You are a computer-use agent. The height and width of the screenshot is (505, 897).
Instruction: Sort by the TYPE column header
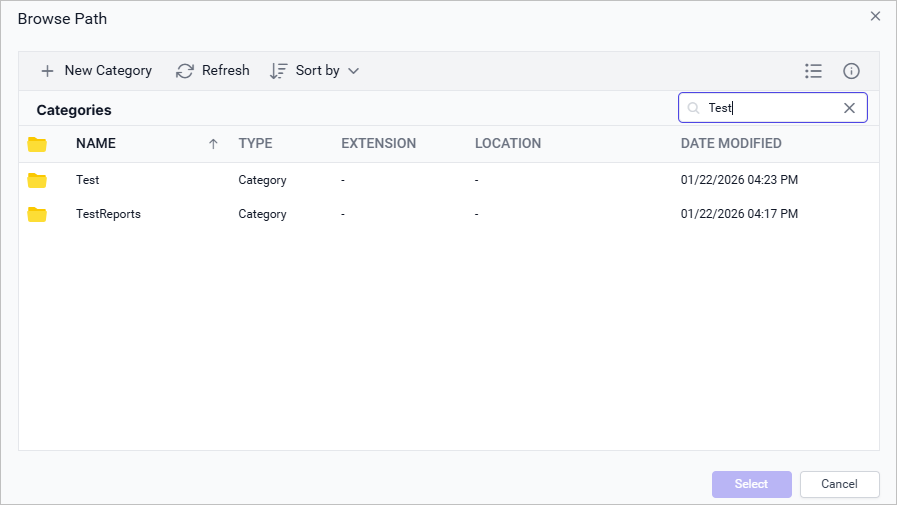255,144
